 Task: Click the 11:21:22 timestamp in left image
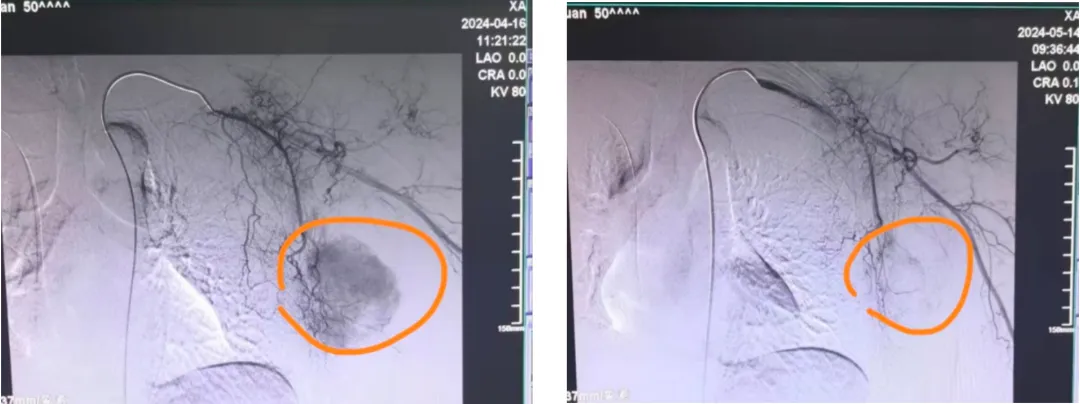pyautogui.click(x=499, y=41)
